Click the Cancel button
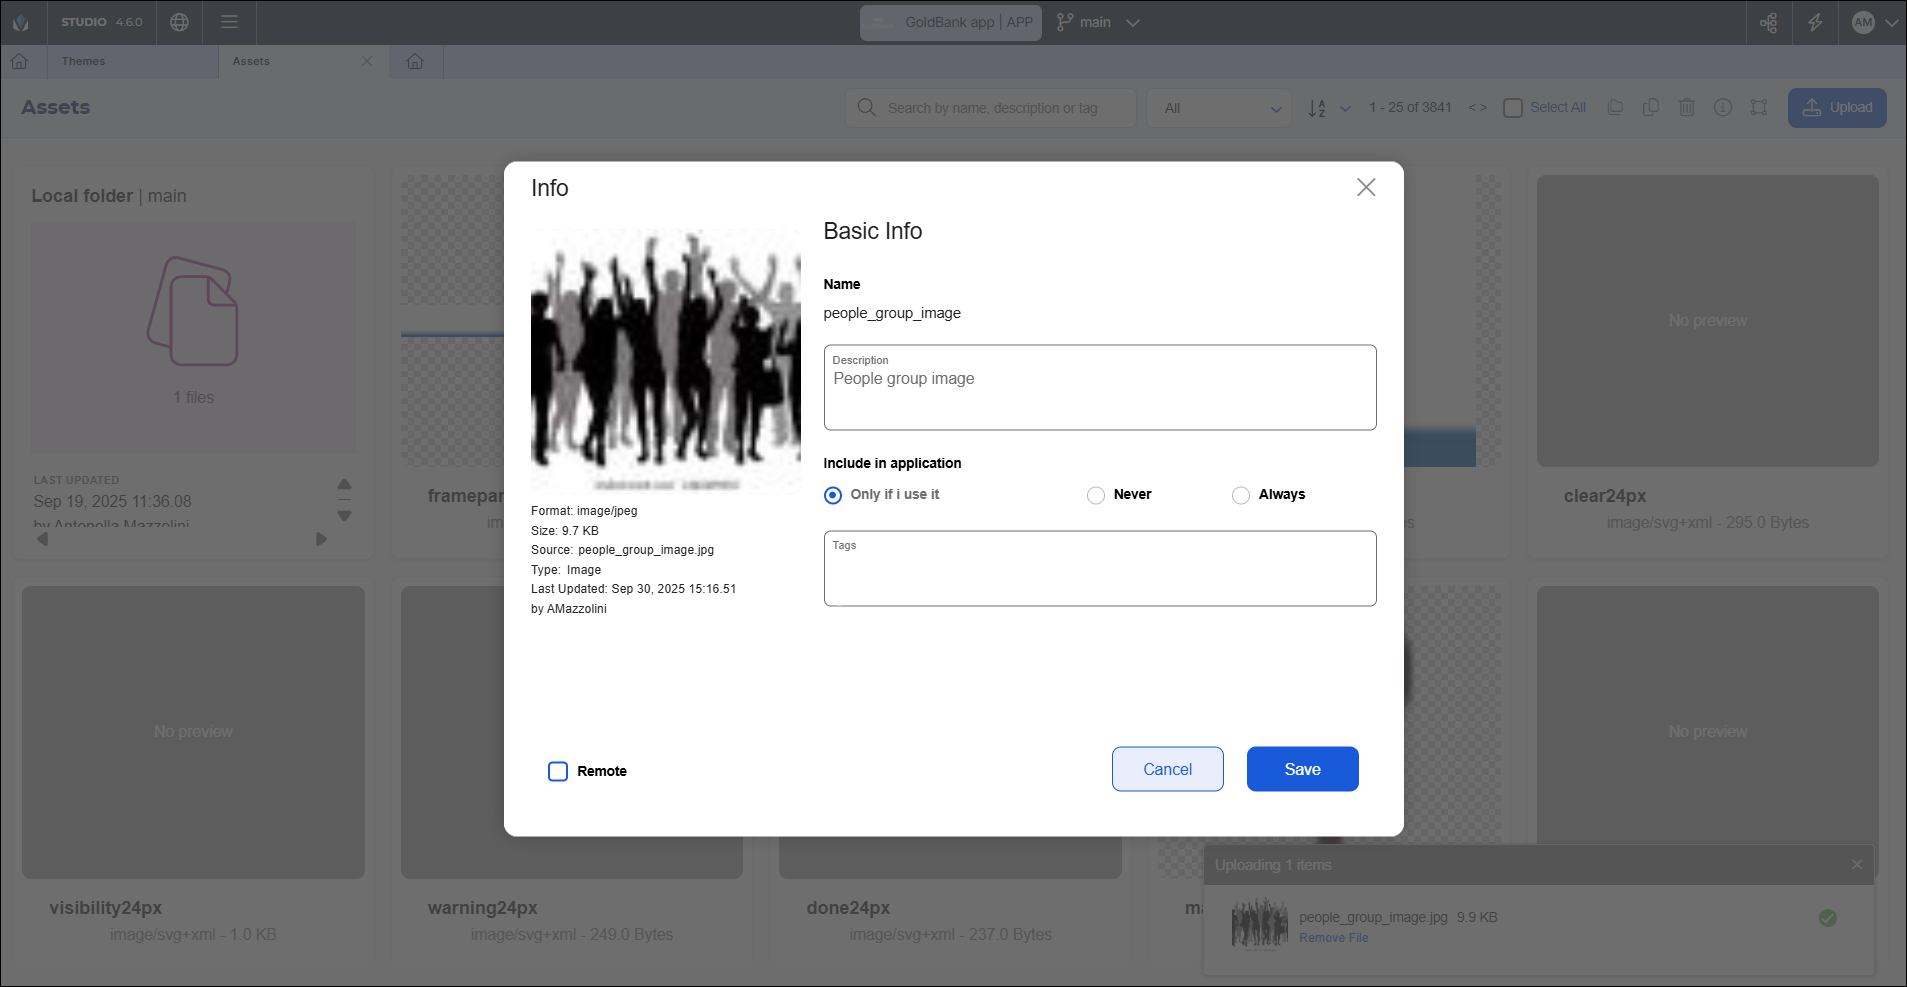The height and width of the screenshot is (987, 1907). (1167, 769)
